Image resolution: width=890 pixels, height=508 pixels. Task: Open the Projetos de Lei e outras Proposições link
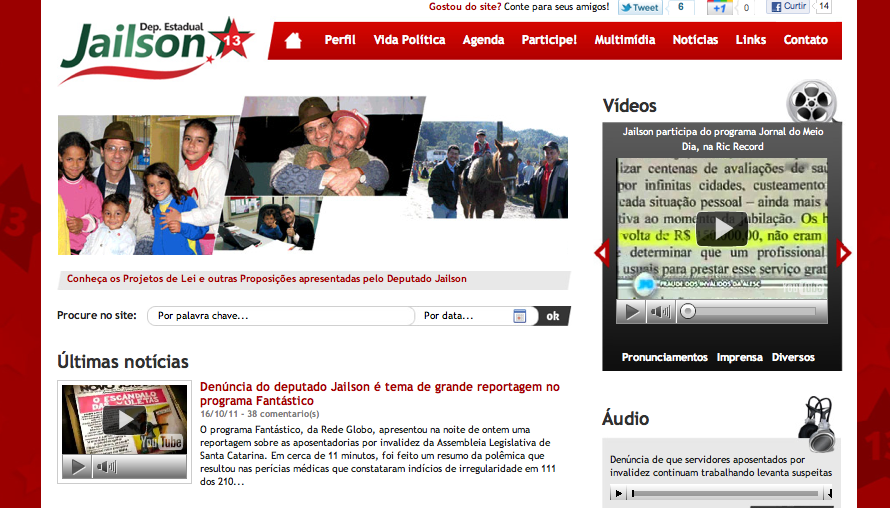click(x=267, y=279)
